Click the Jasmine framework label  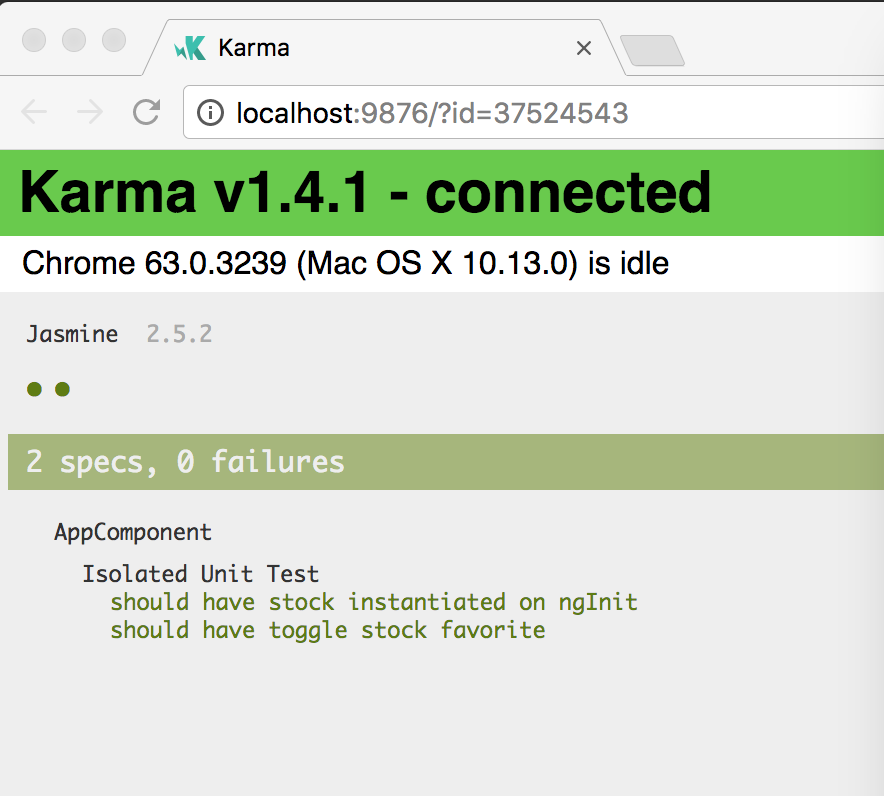pyautogui.click(x=71, y=334)
